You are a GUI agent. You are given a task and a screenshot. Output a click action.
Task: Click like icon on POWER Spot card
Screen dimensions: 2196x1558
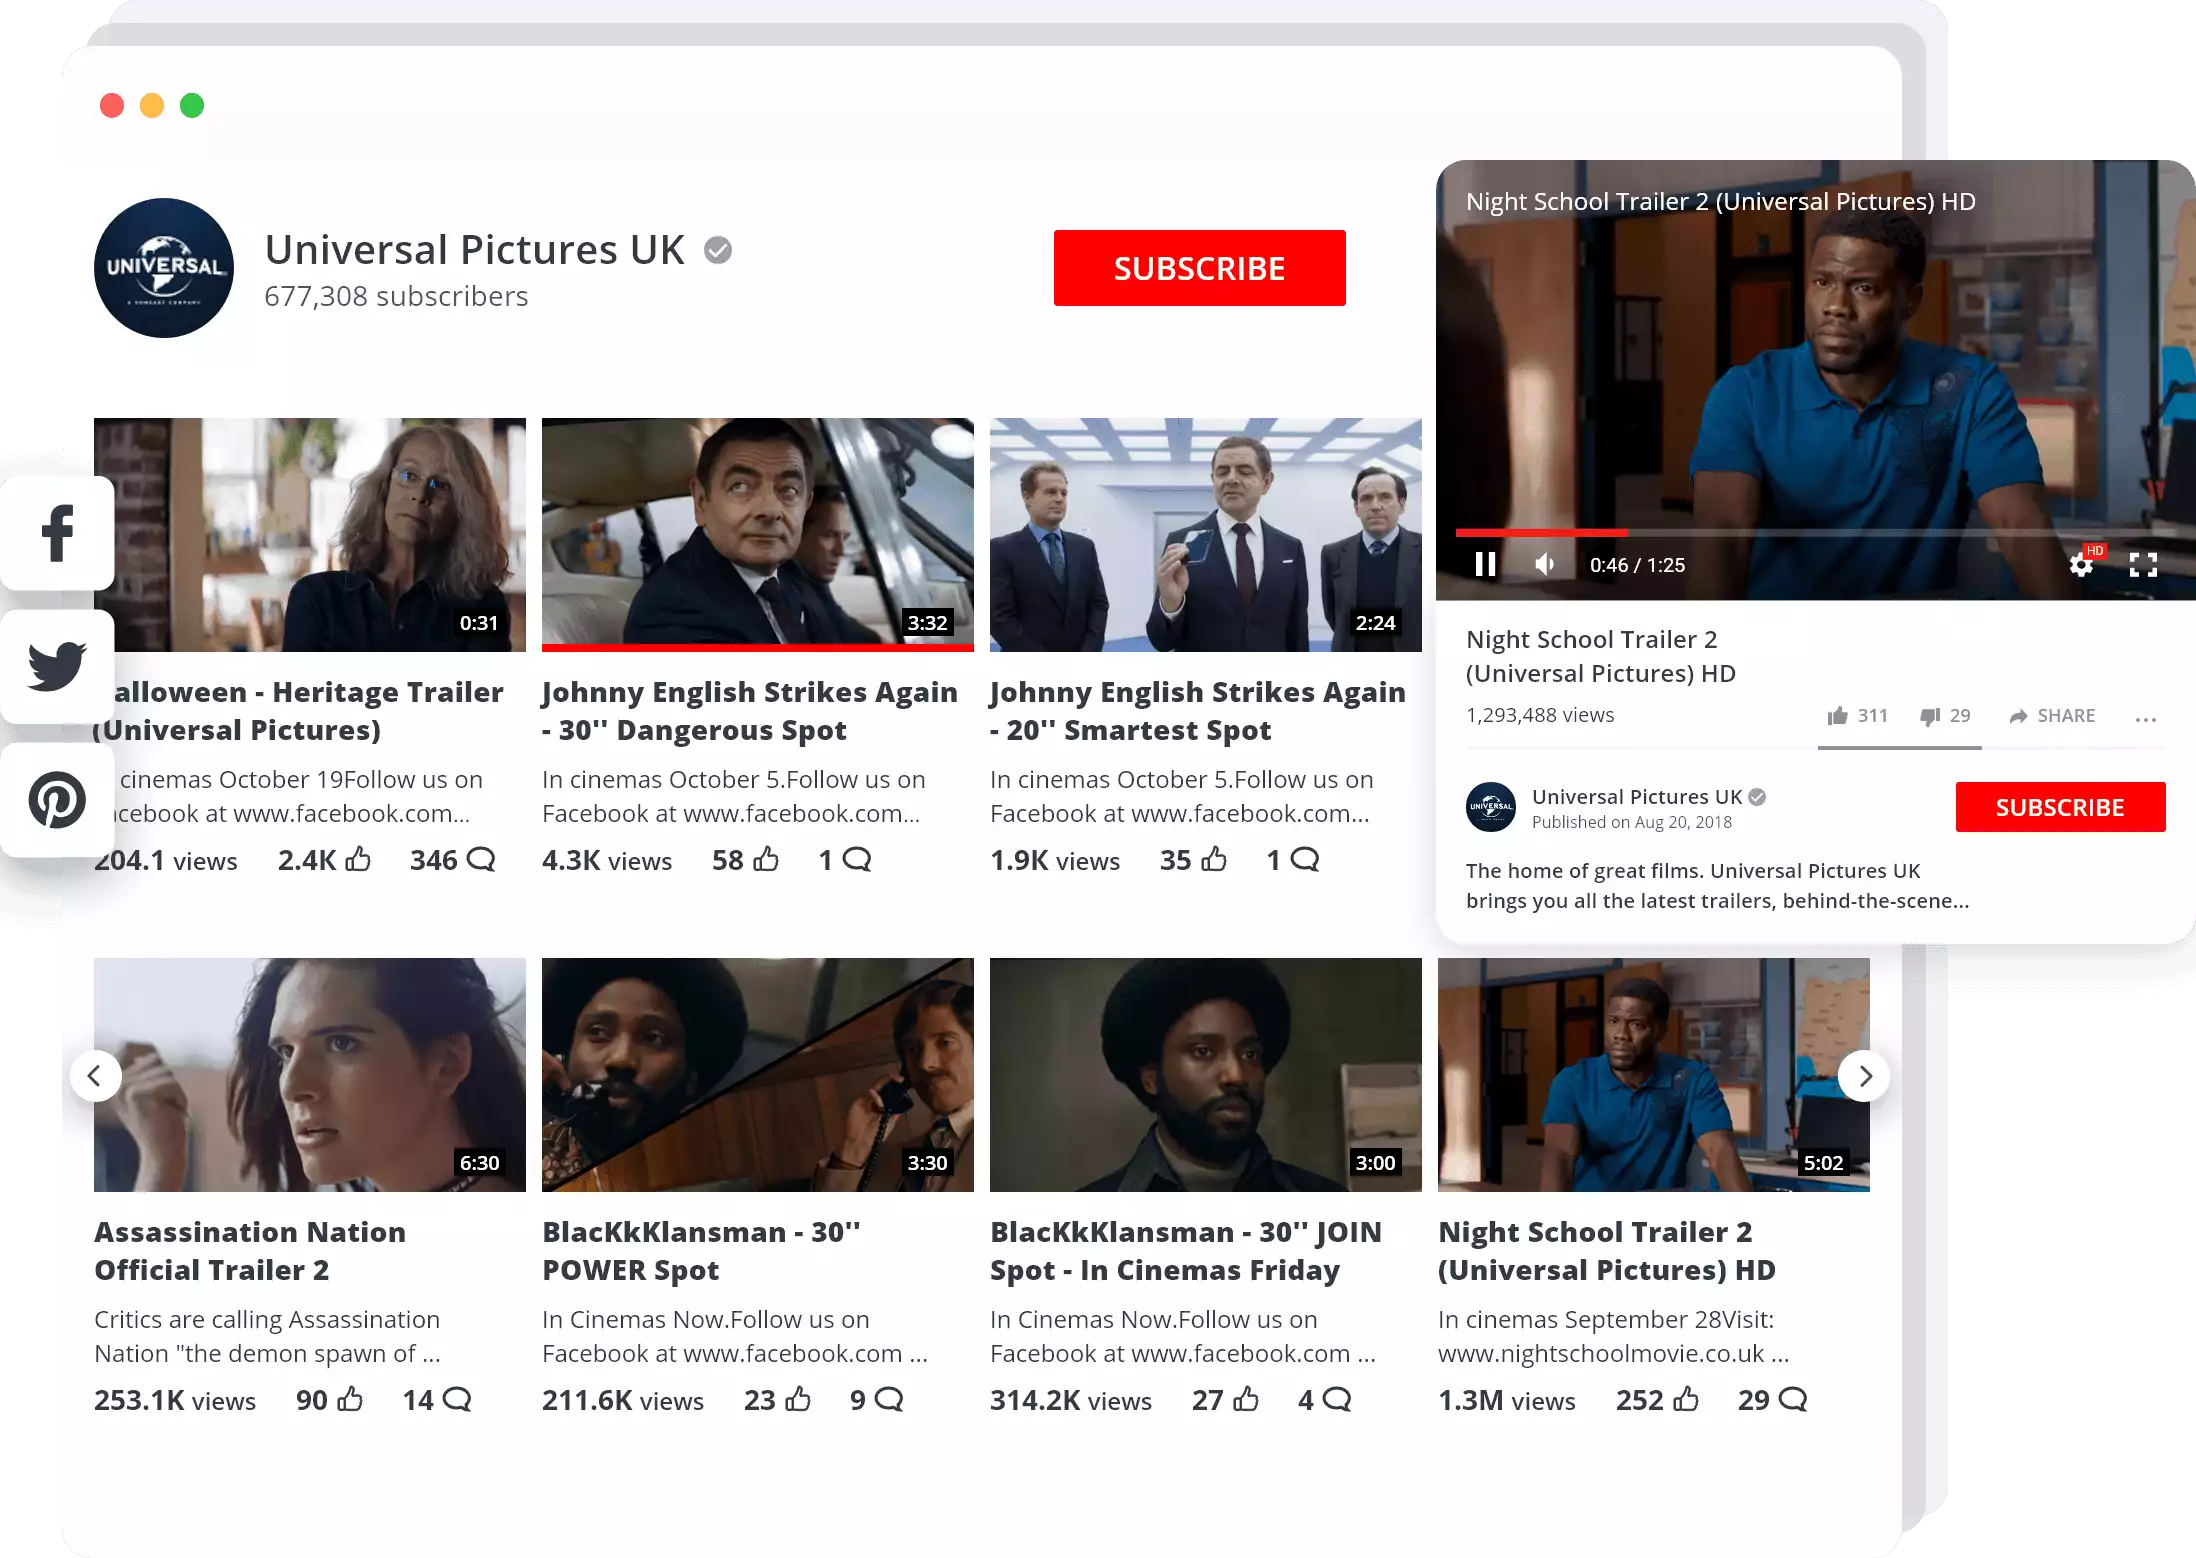[x=798, y=1399]
